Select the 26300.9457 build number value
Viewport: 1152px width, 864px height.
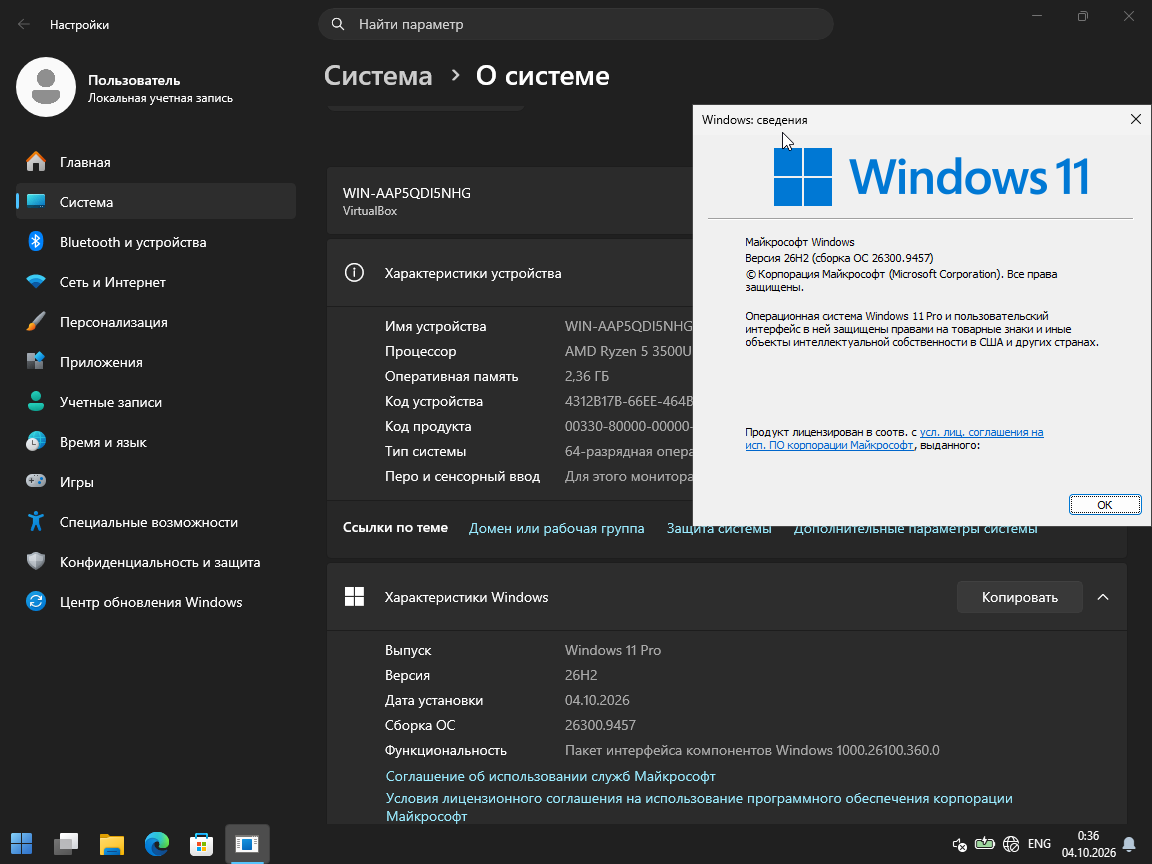click(x=600, y=725)
